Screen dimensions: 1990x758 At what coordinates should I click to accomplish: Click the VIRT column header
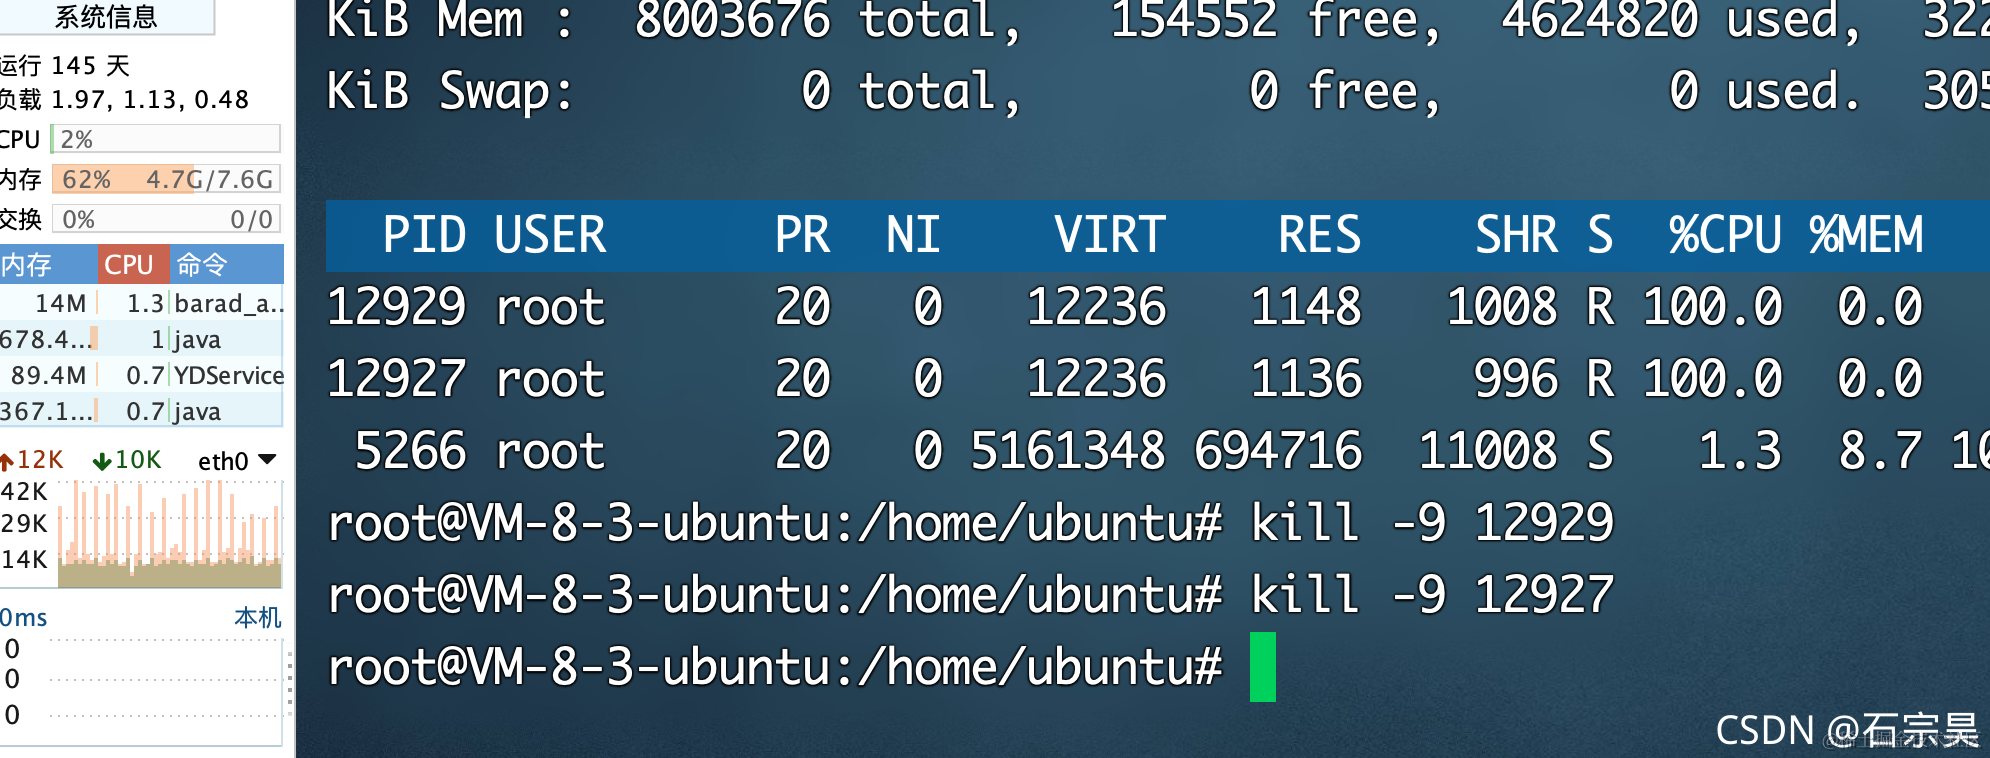click(1109, 235)
